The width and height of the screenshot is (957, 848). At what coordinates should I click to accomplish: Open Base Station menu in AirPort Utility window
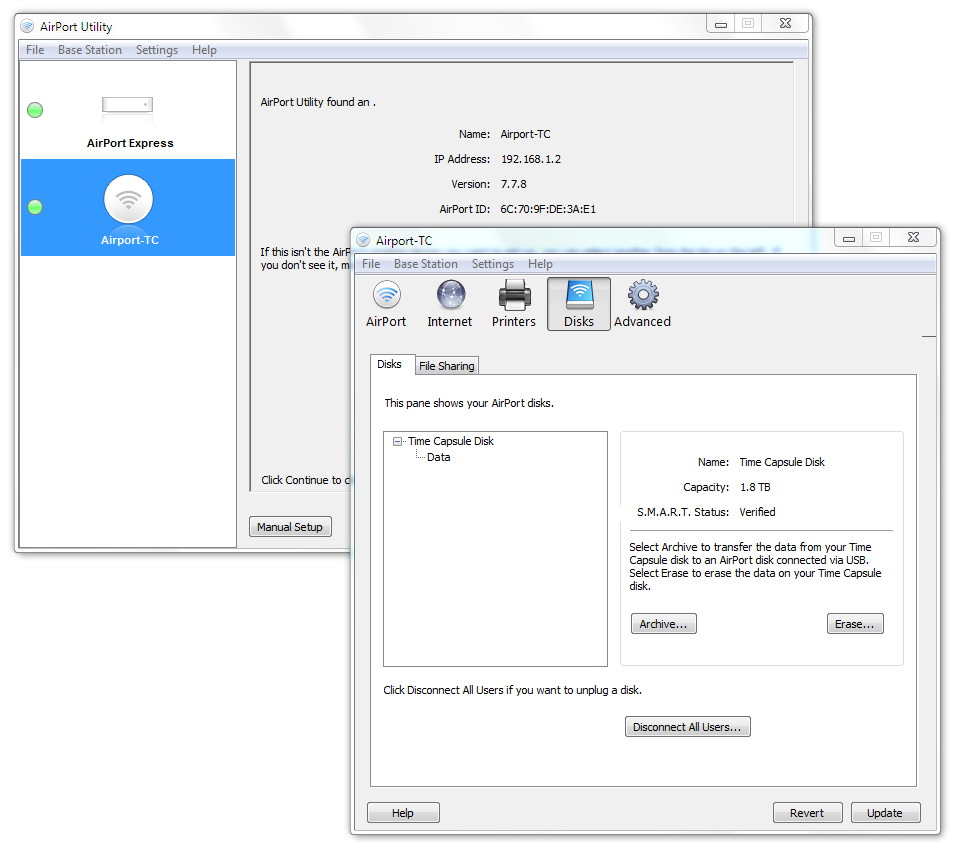tap(90, 50)
